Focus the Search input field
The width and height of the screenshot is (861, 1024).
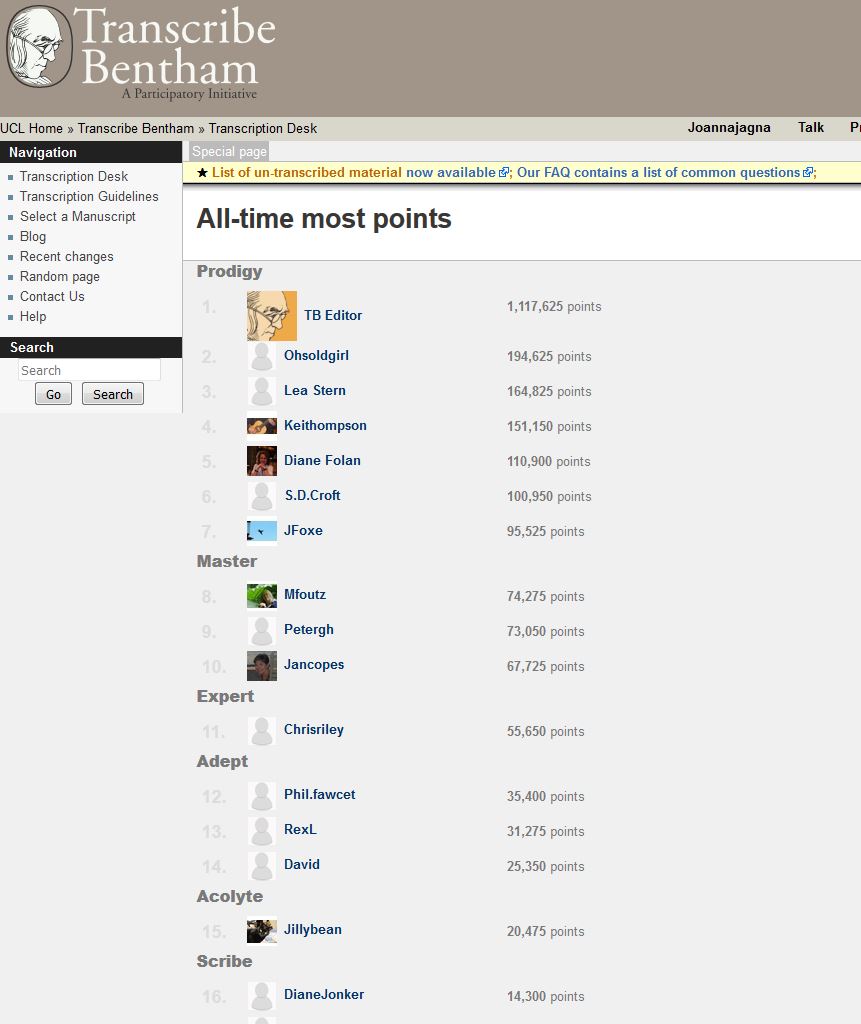coord(89,370)
